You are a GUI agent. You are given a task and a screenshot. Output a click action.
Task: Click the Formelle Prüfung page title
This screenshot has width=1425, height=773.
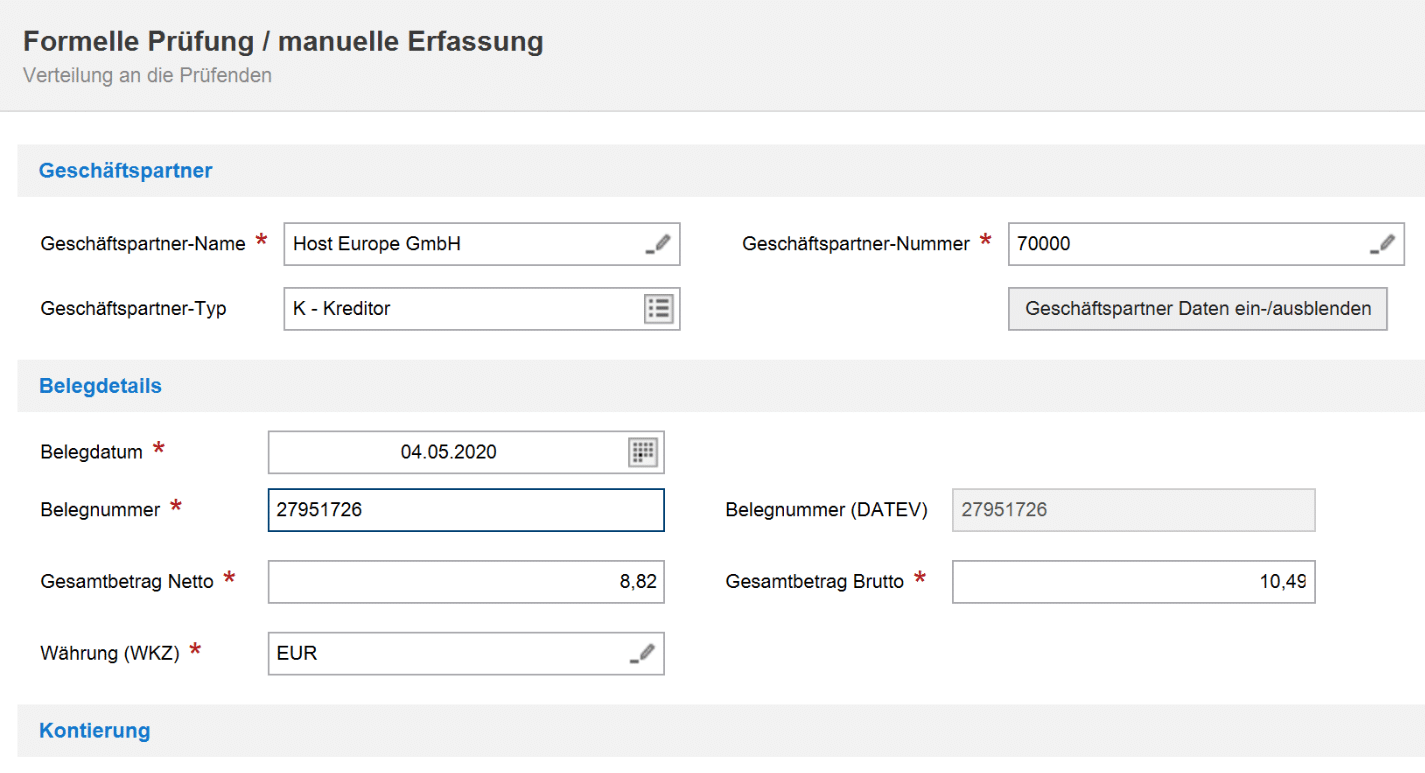[x=283, y=42]
